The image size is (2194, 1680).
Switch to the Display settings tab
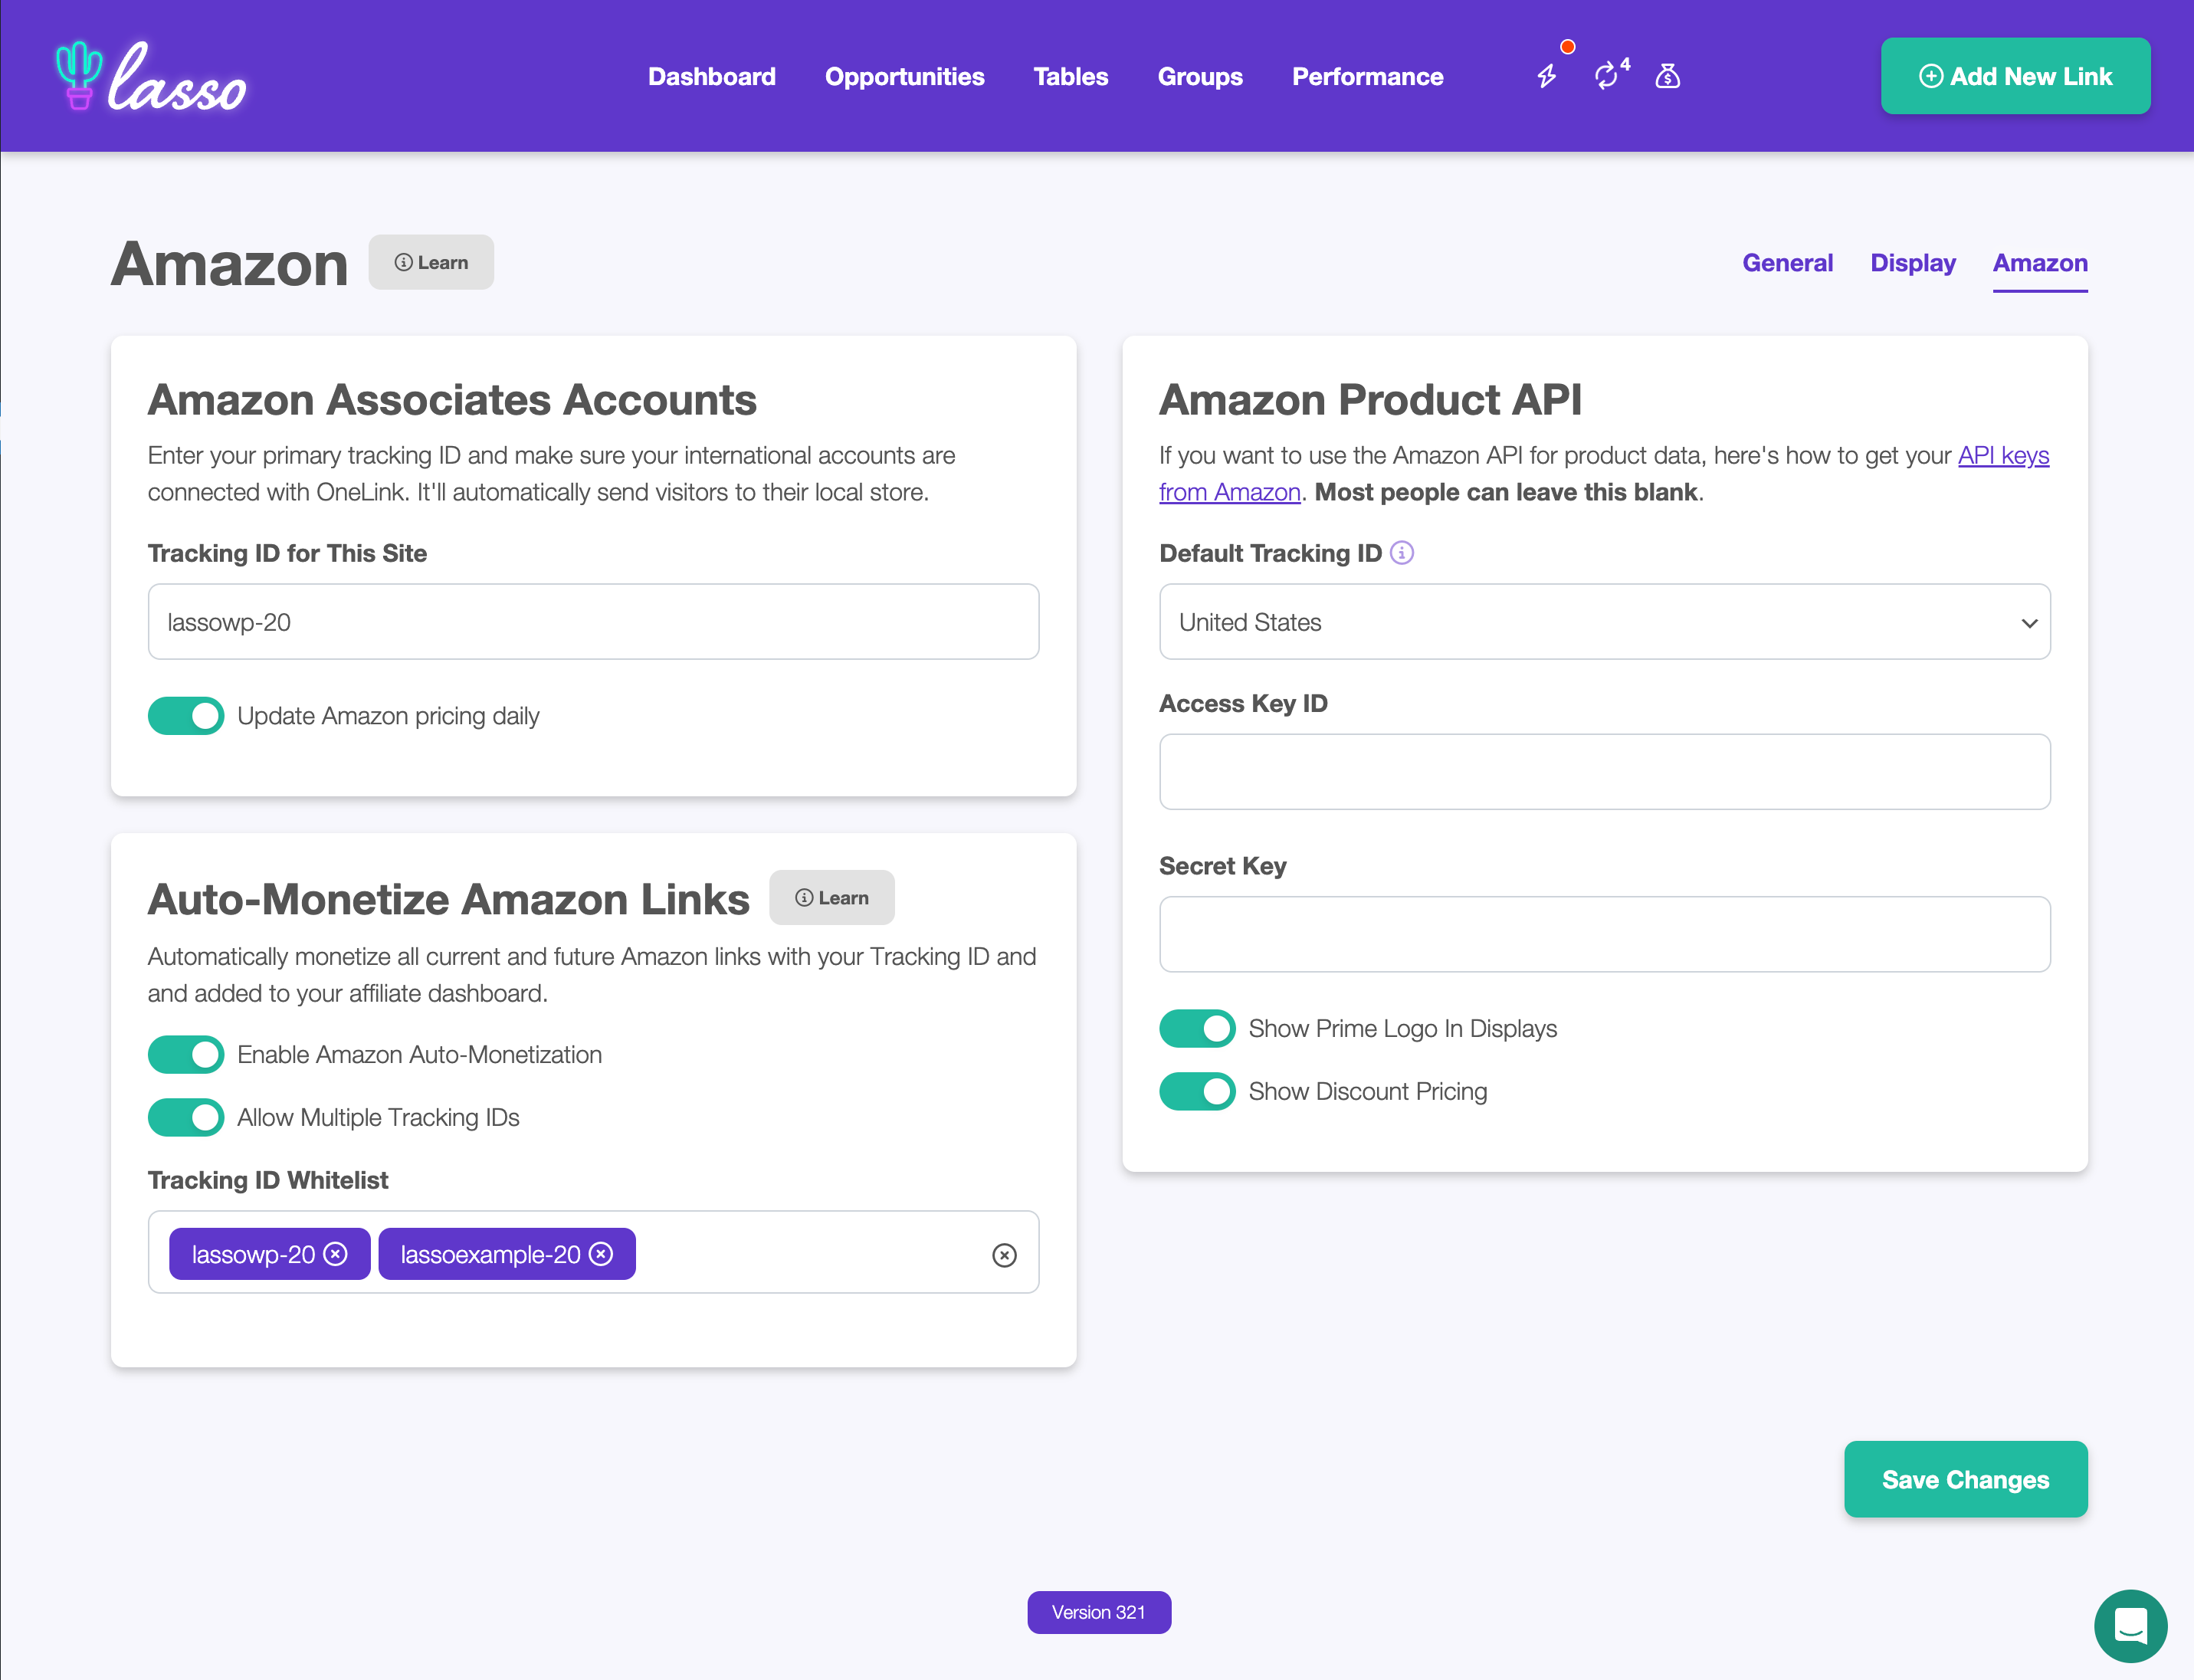(1912, 263)
